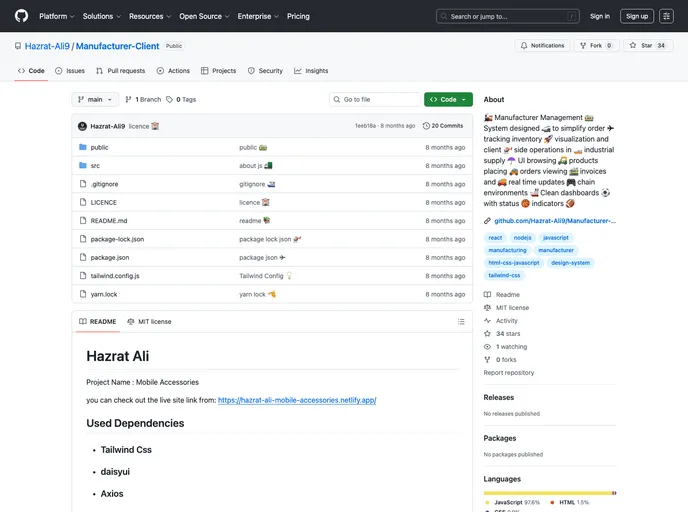Click the Go to file search field
The image size is (688, 512).
(375, 100)
